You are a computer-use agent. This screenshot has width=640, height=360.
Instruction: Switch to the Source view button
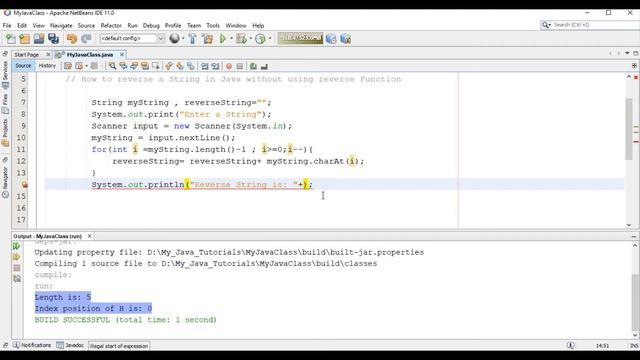point(23,66)
